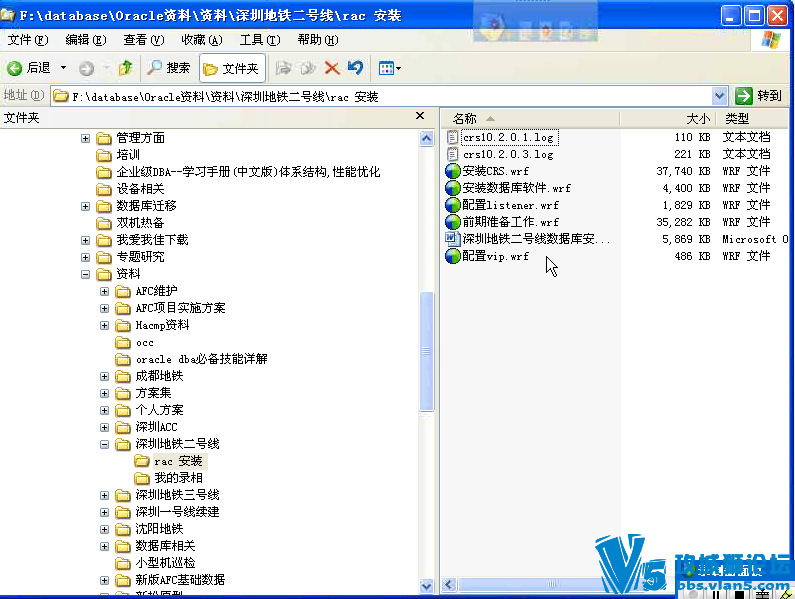
Task: Open the 文件(F) menu
Action: pos(28,40)
